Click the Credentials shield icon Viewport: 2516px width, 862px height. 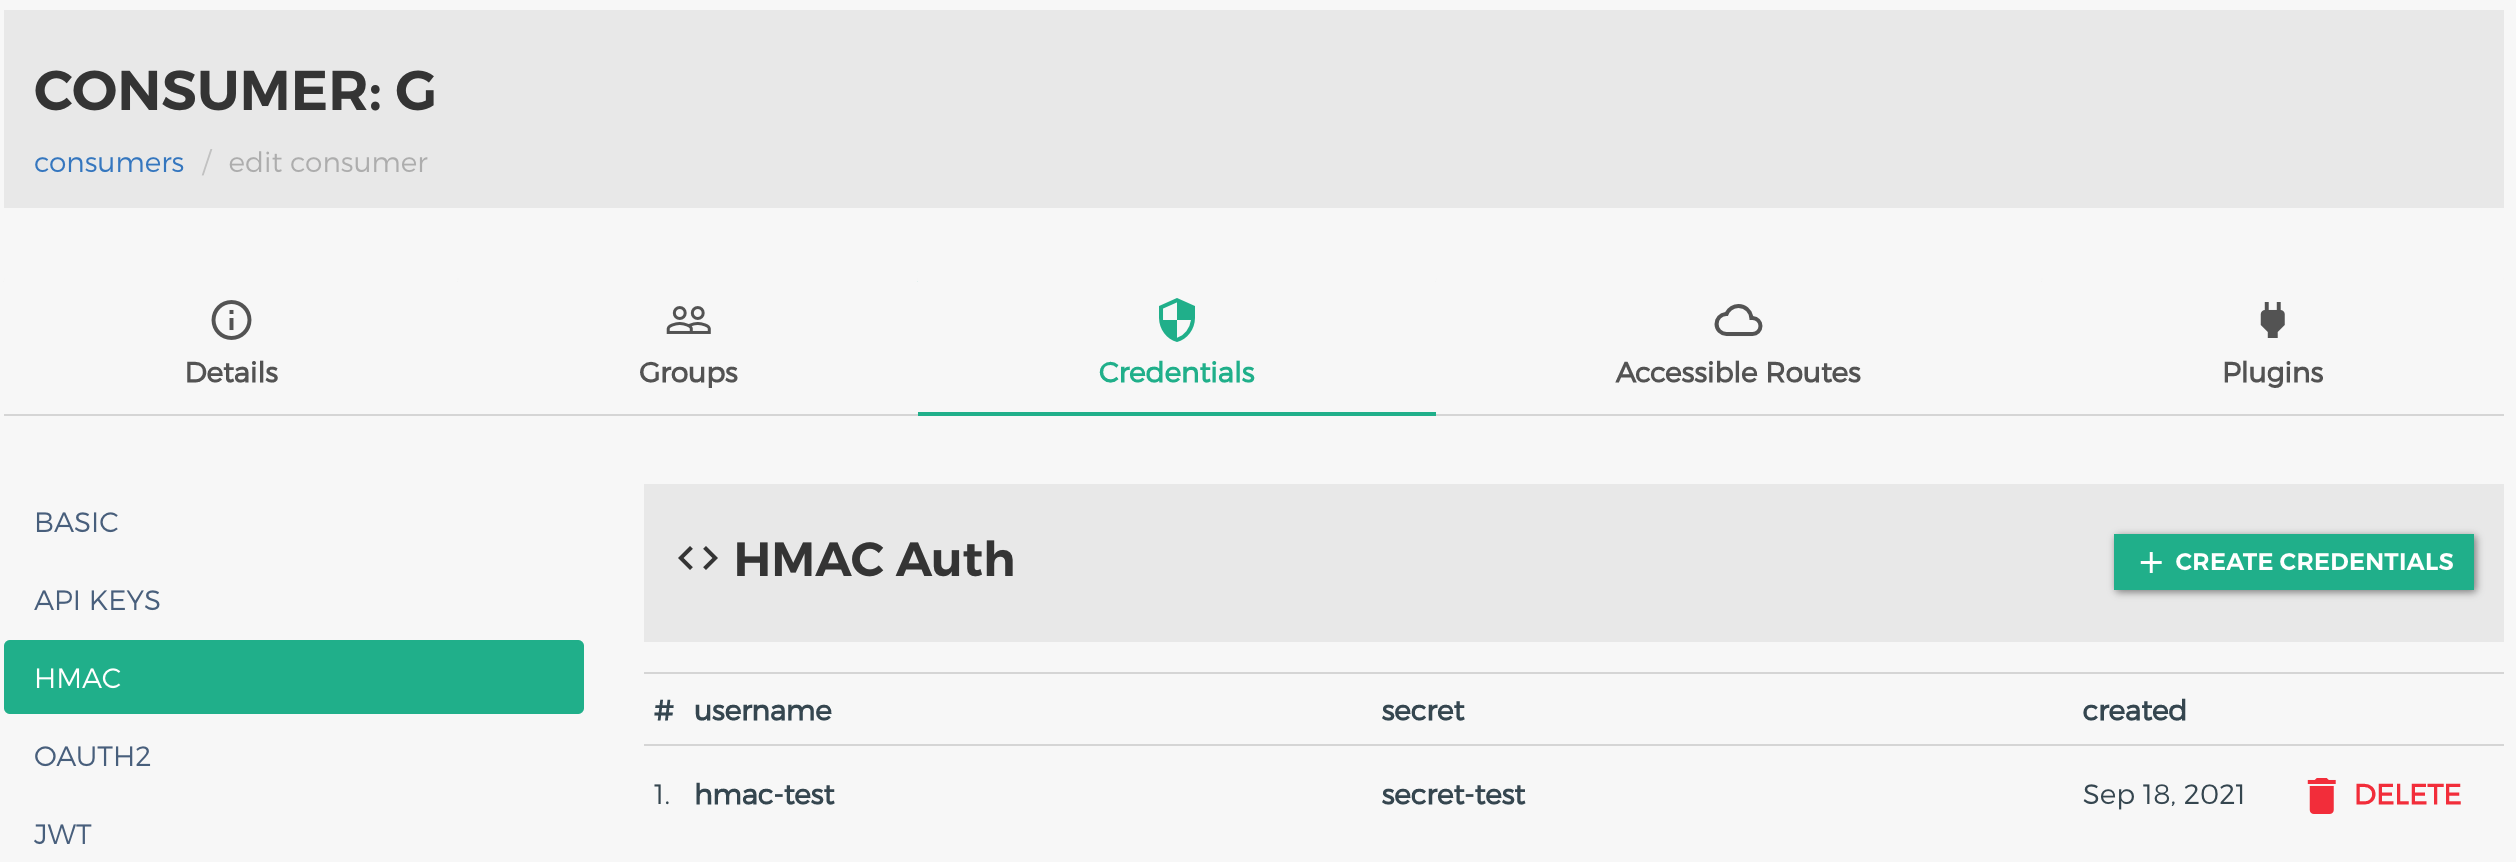tap(1176, 320)
